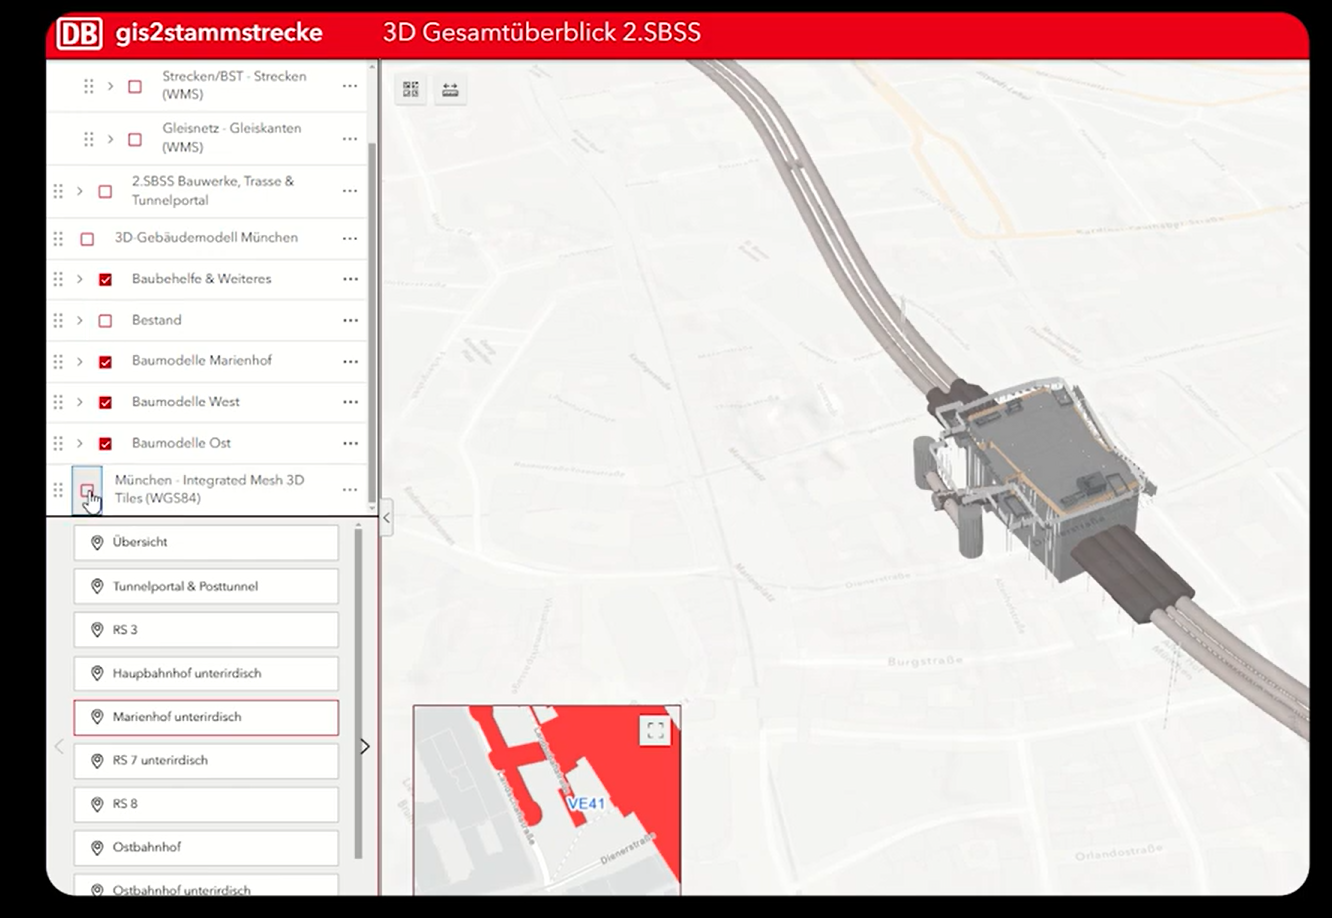Select the Ostbahnhof bookmark

click(206, 847)
